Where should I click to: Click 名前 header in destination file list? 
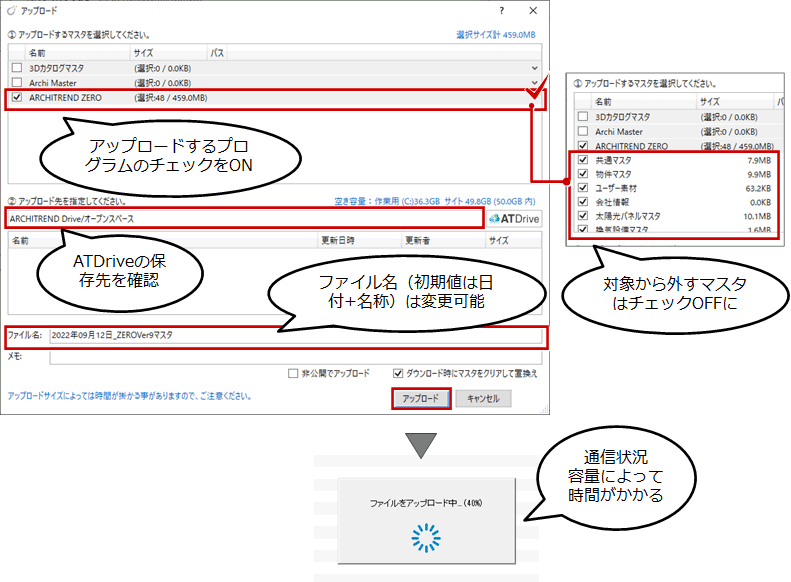[x=163, y=241]
